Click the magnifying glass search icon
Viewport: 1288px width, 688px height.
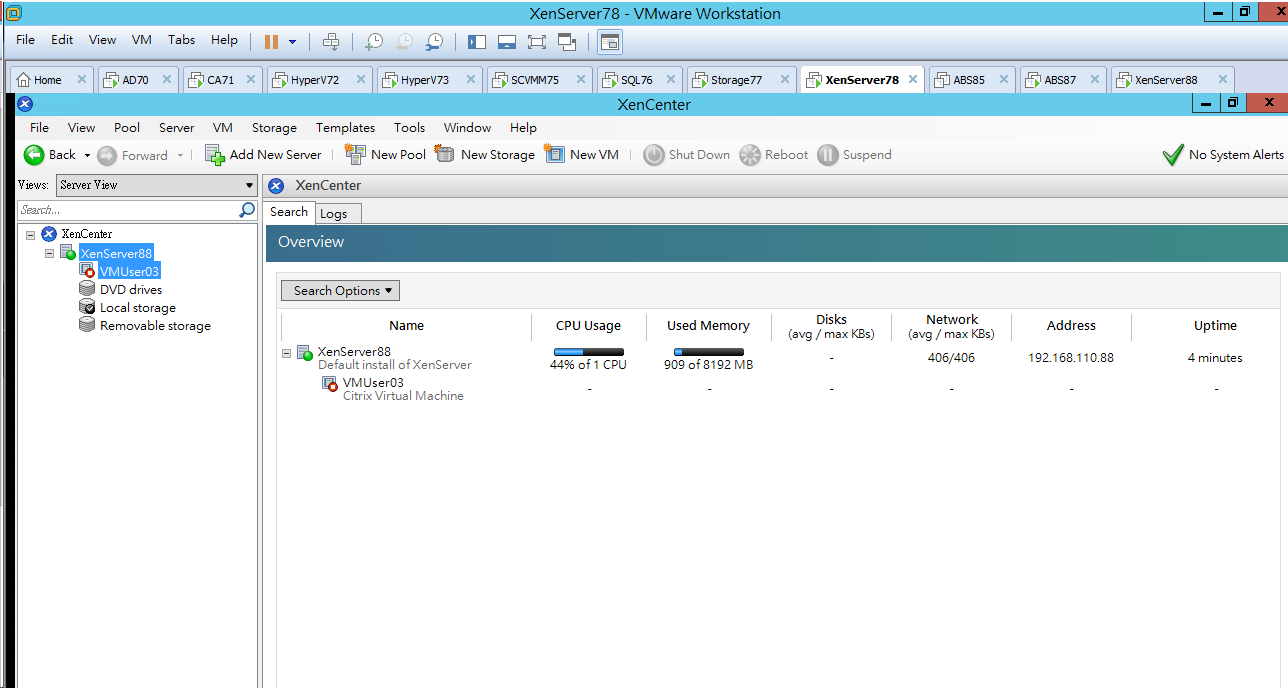247,210
